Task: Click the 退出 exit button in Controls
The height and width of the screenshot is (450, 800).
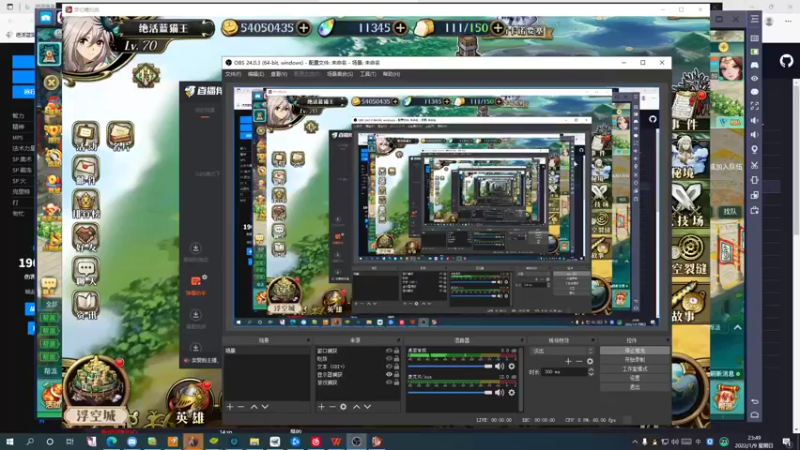Action: [635, 387]
